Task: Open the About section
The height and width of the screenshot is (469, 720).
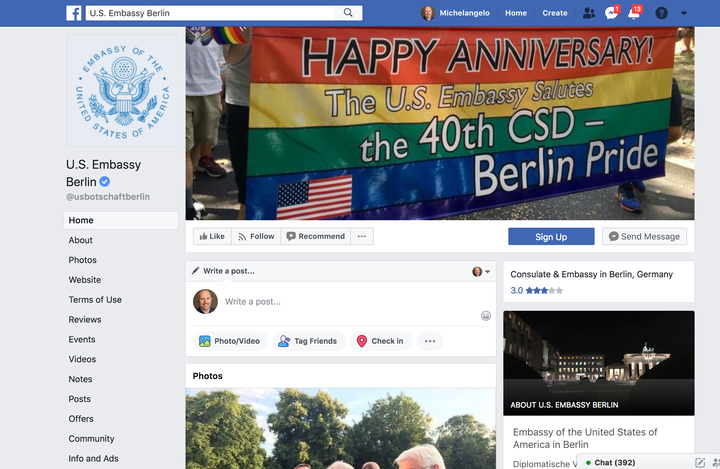Action: click(80, 240)
